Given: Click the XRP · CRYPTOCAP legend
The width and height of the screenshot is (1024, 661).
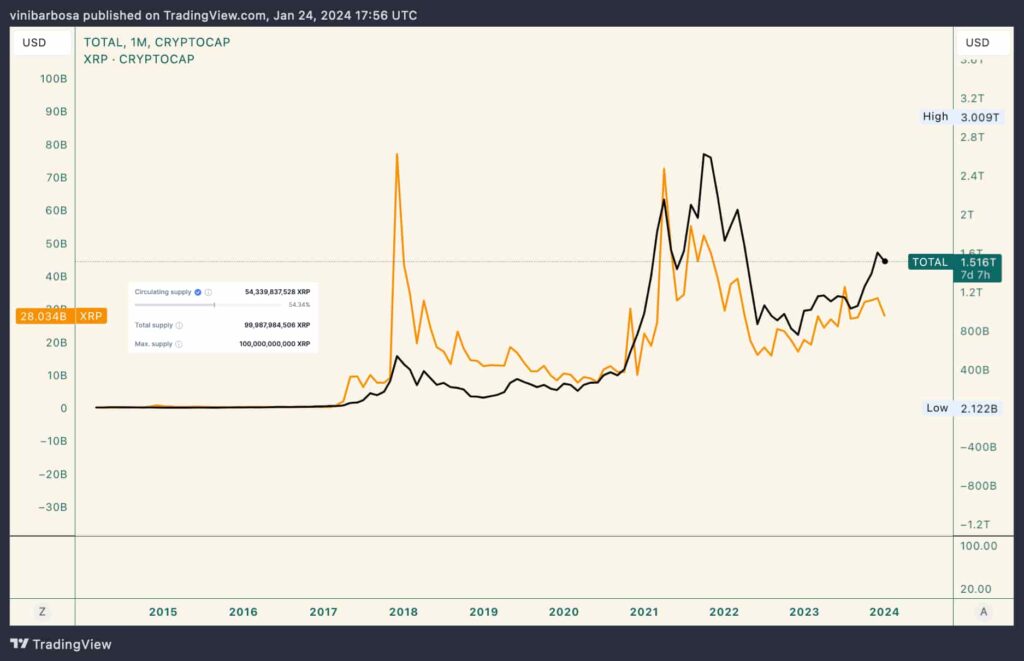Looking at the screenshot, I should (x=139, y=59).
